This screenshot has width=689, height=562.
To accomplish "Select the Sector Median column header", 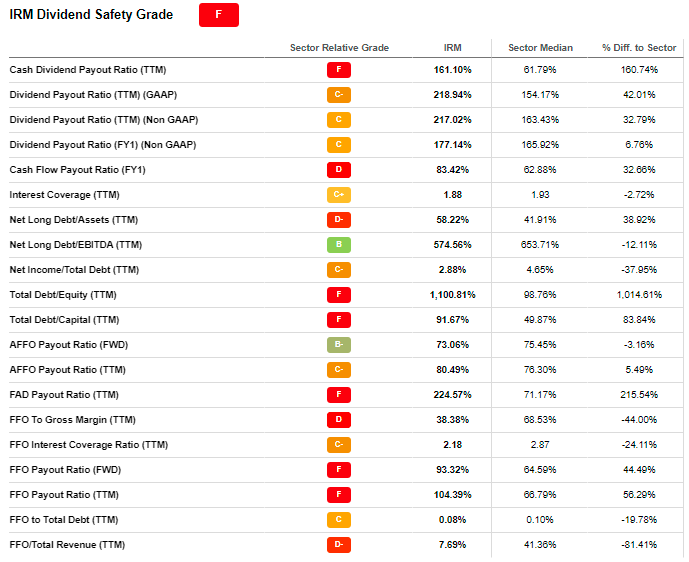I will pyautogui.click(x=540, y=48).
